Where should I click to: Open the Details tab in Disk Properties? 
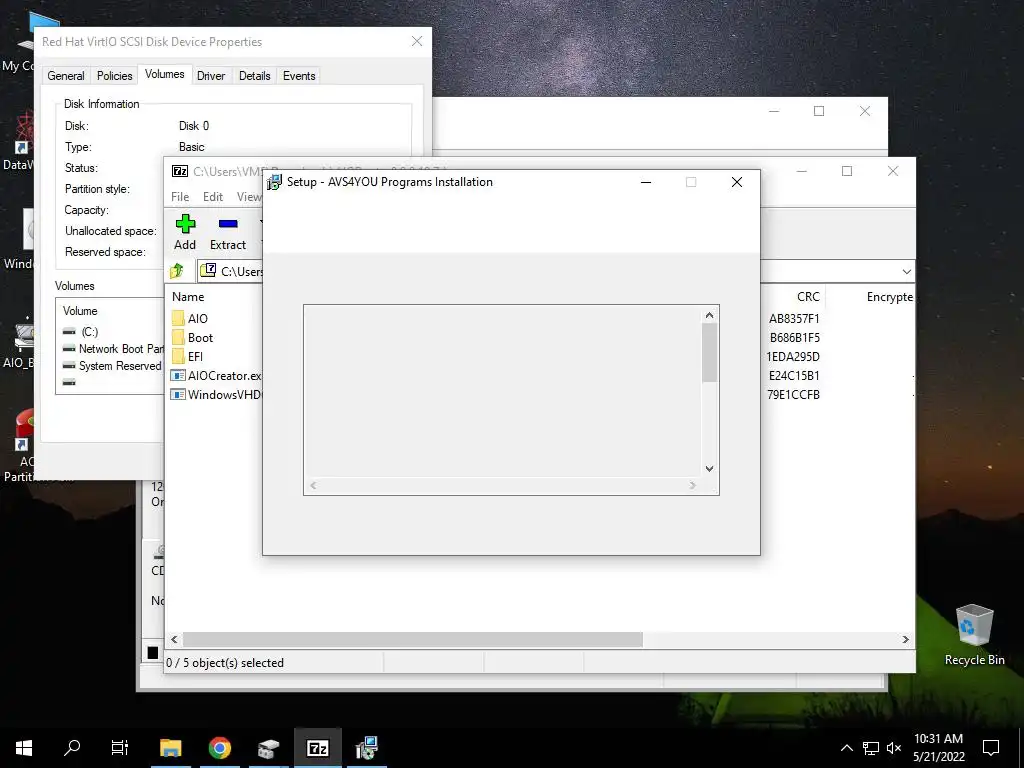[x=255, y=76]
